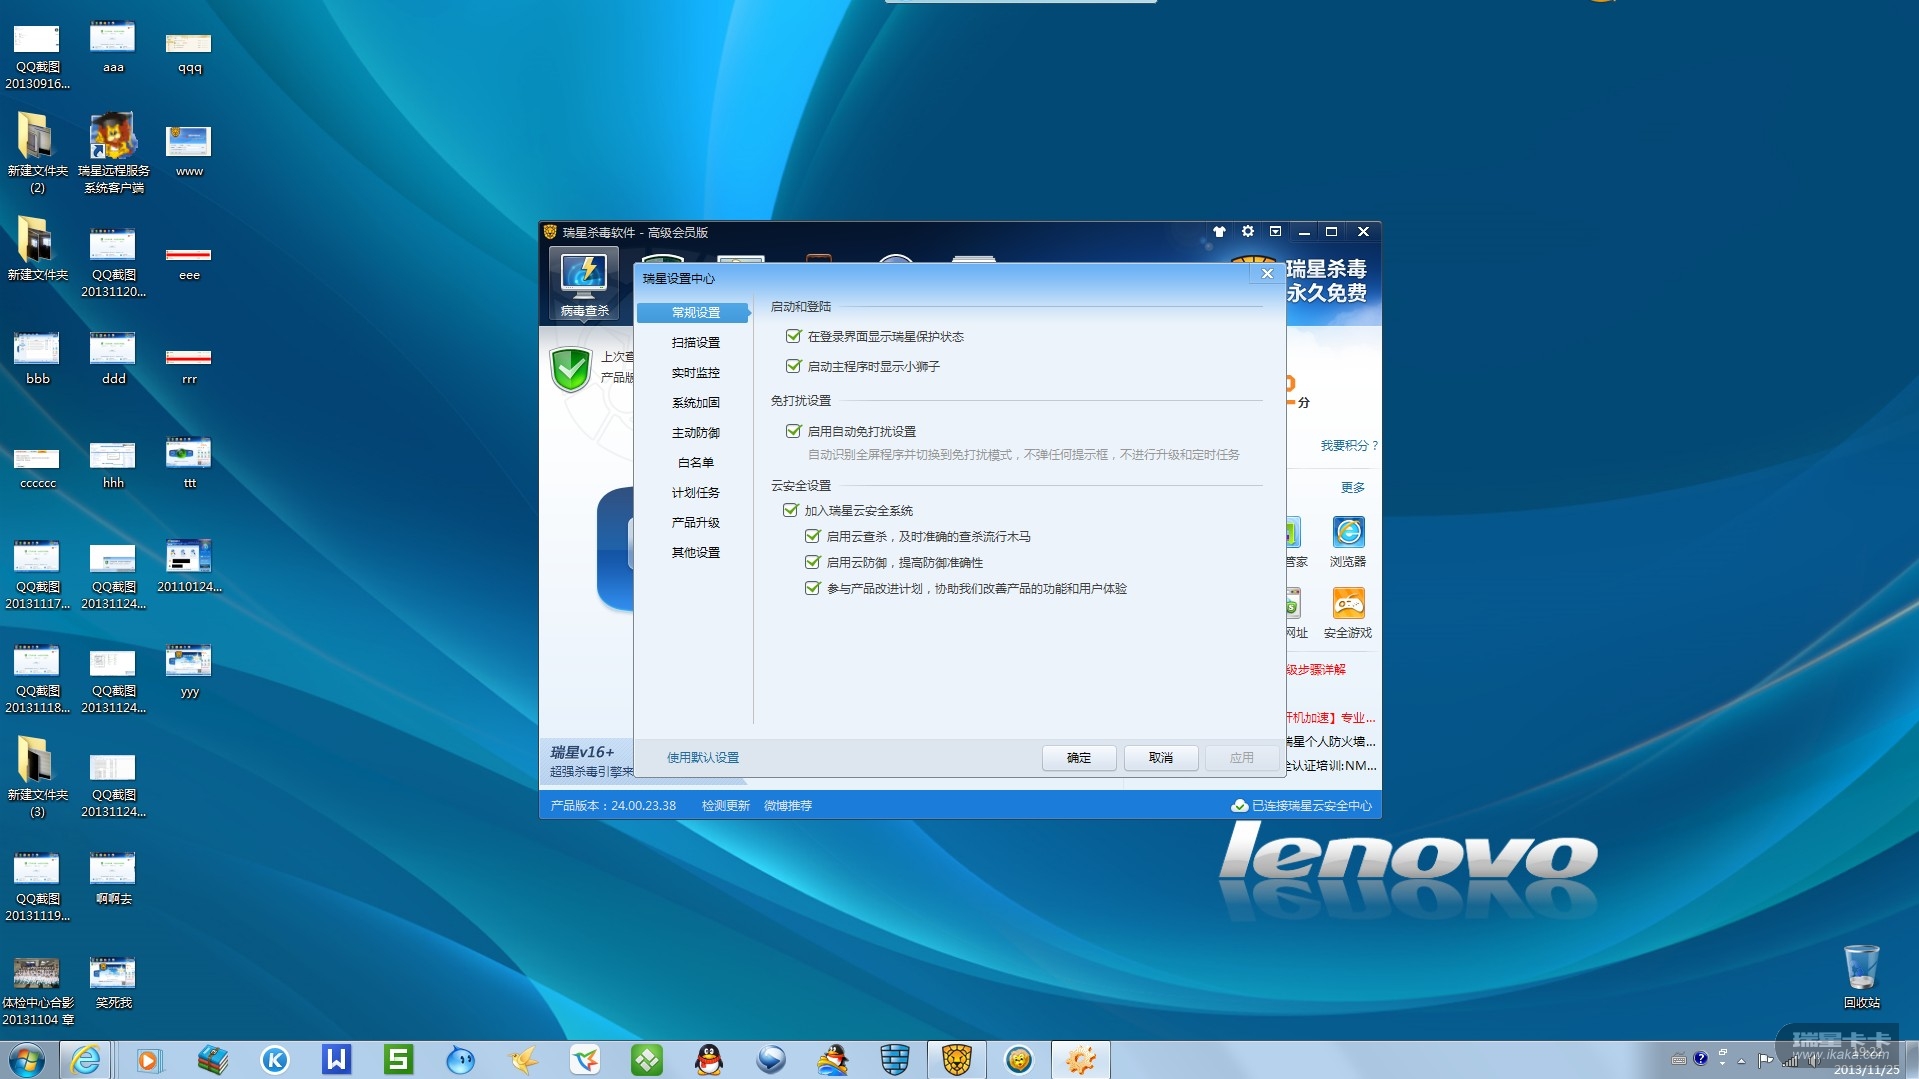
Task: Click the orange gear settings taskbar icon
Action: 1080,1059
